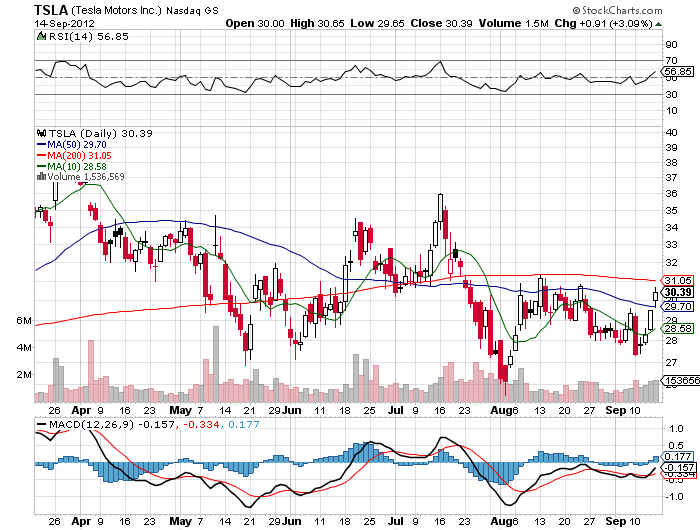Click the date 14-Sep-2012

point(64,23)
